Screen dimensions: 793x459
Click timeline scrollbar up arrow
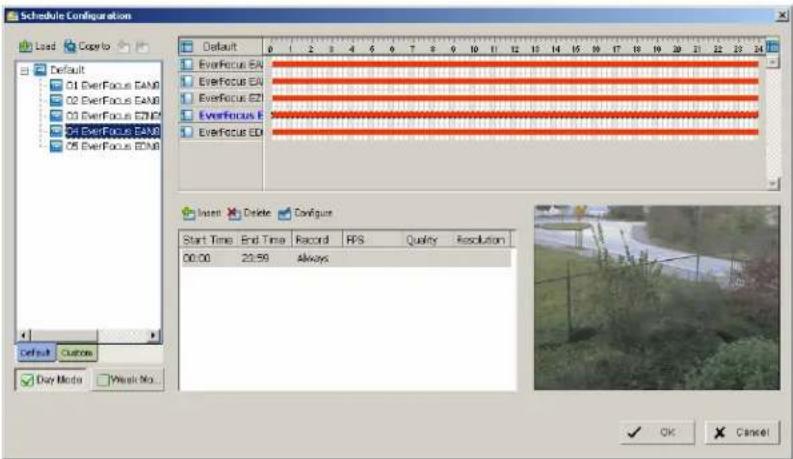coord(772,62)
